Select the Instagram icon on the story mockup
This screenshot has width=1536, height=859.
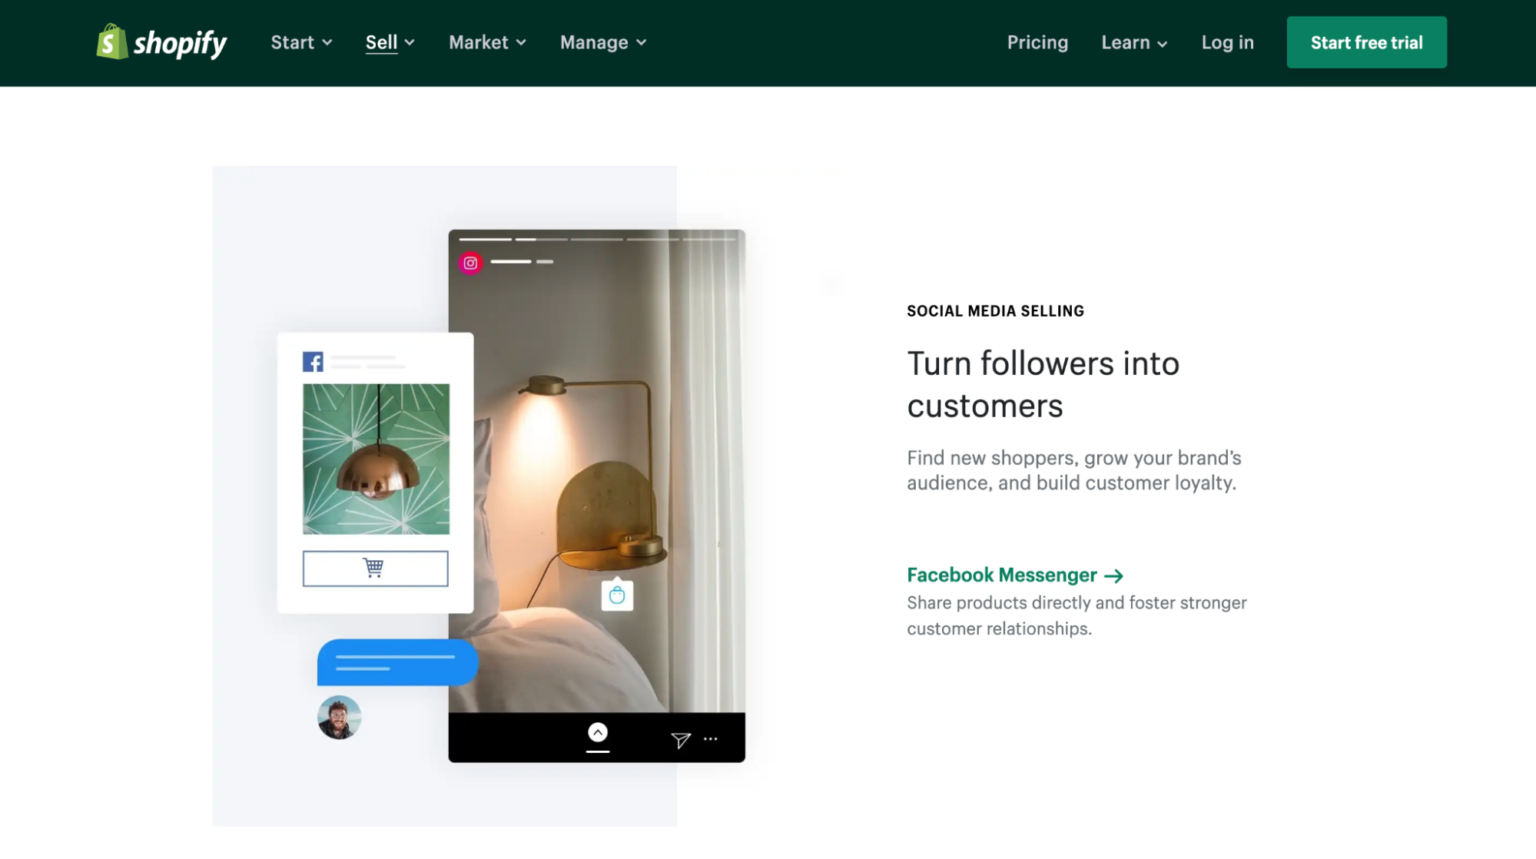point(470,262)
